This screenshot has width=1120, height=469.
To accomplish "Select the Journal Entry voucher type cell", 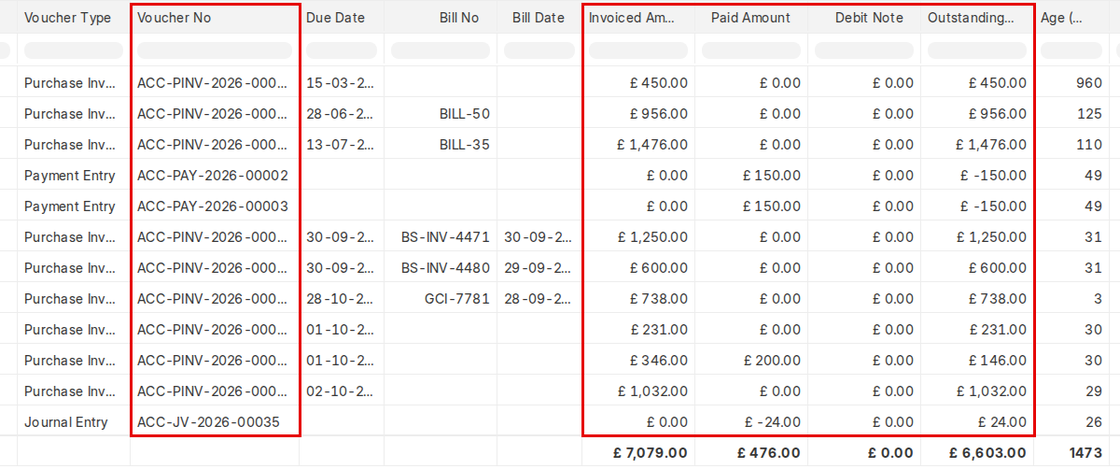I will tap(74, 422).
